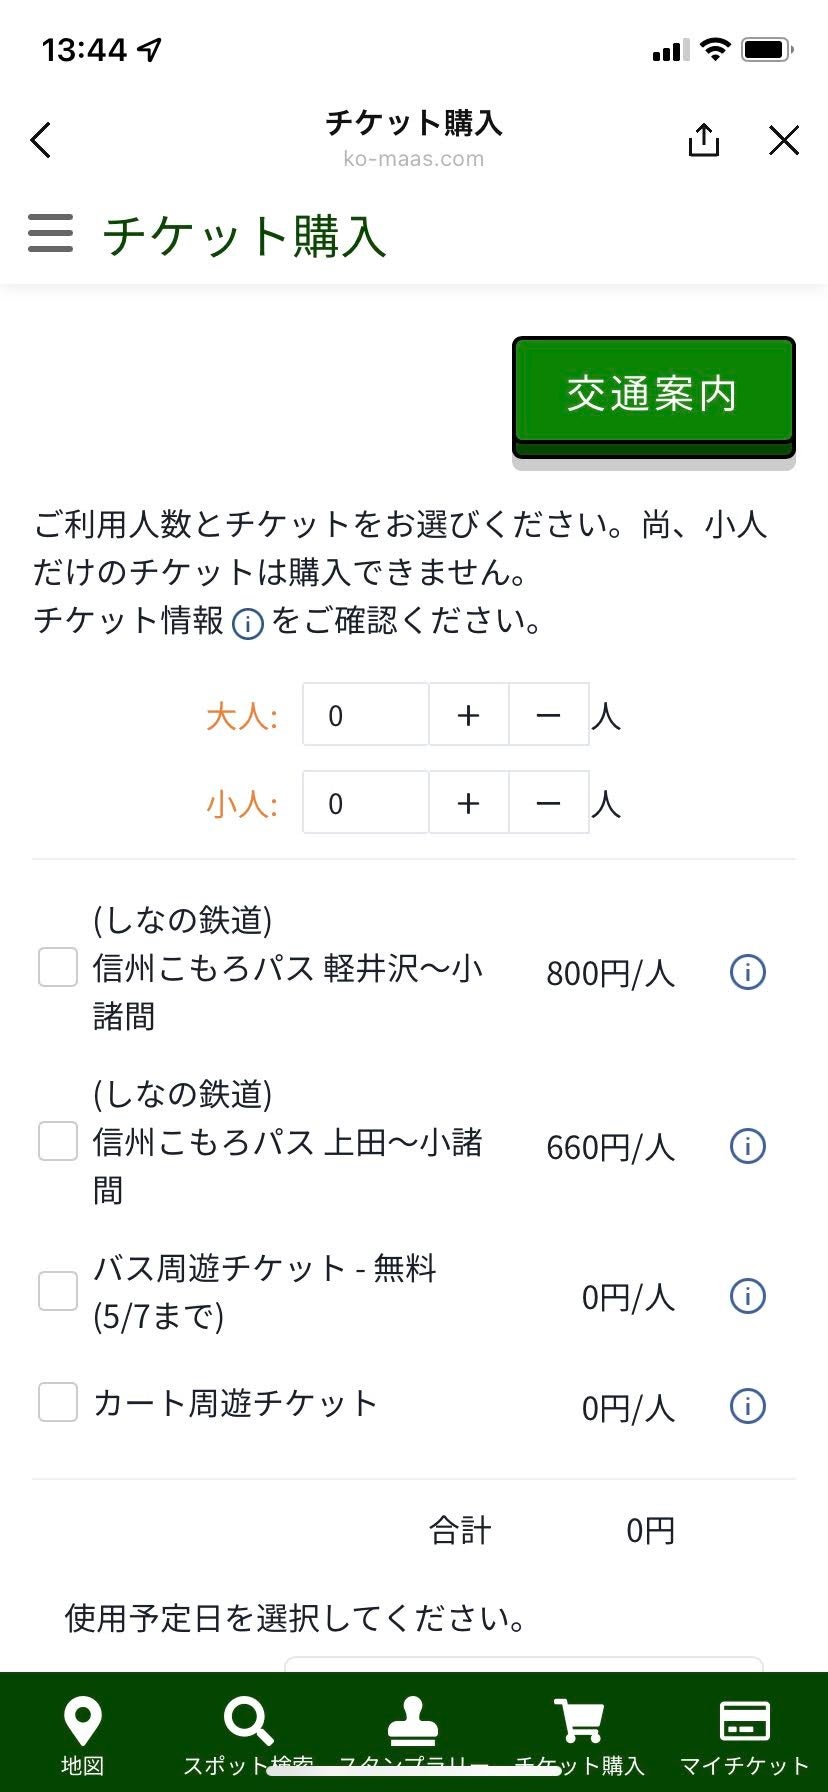Check the 上田〜小諸間 pass checkbox
Screen dimensions: 828x1792
click(x=58, y=1141)
